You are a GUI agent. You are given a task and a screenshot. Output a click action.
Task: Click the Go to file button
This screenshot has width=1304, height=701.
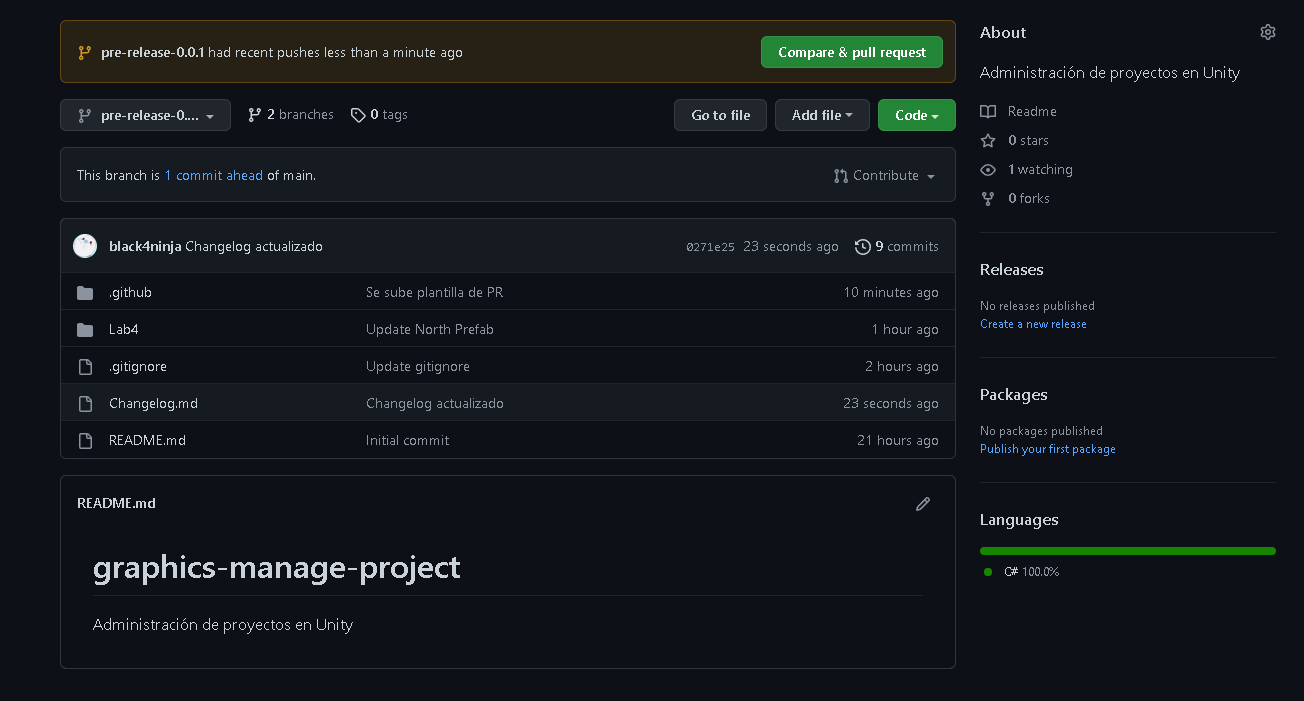[720, 115]
